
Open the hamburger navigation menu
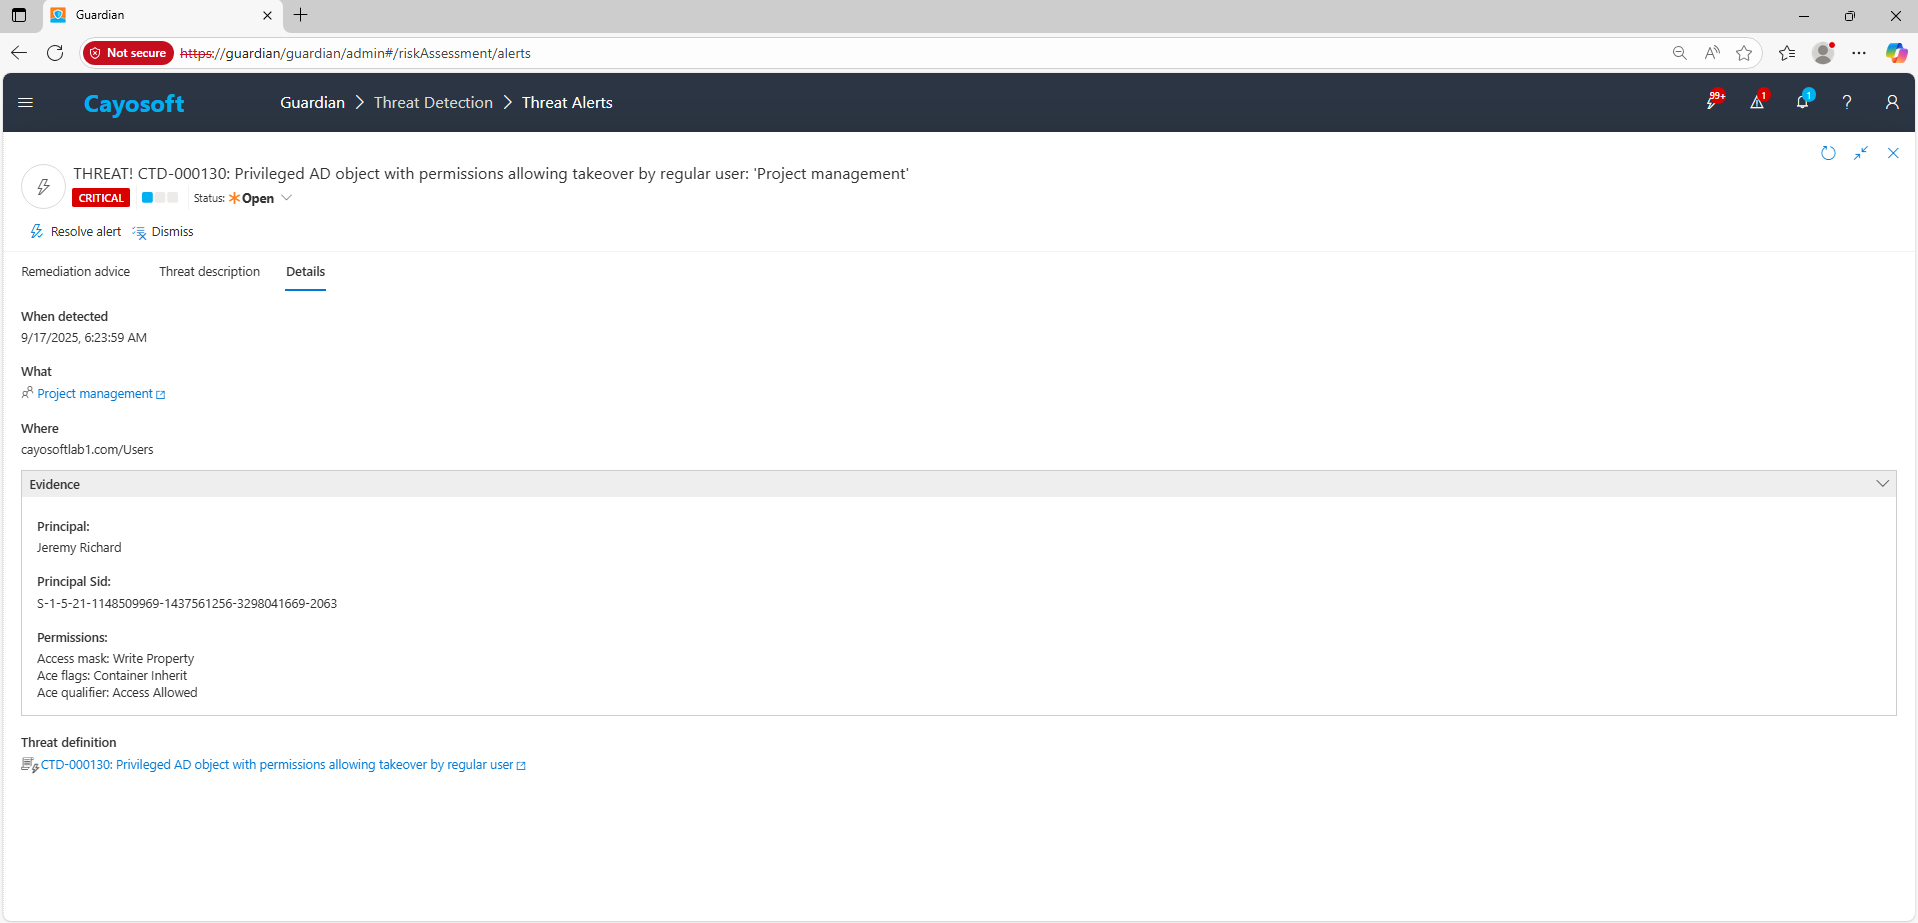click(x=26, y=102)
